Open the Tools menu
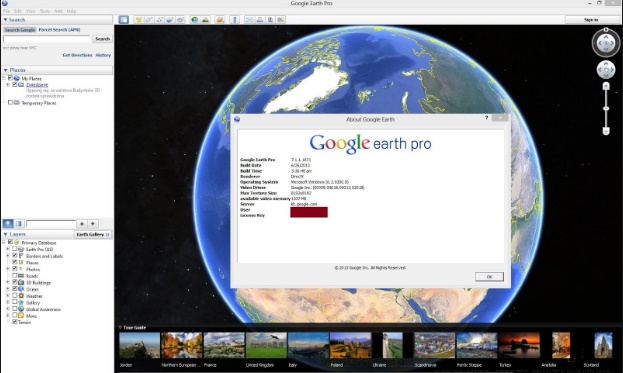 tap(45, 11)
